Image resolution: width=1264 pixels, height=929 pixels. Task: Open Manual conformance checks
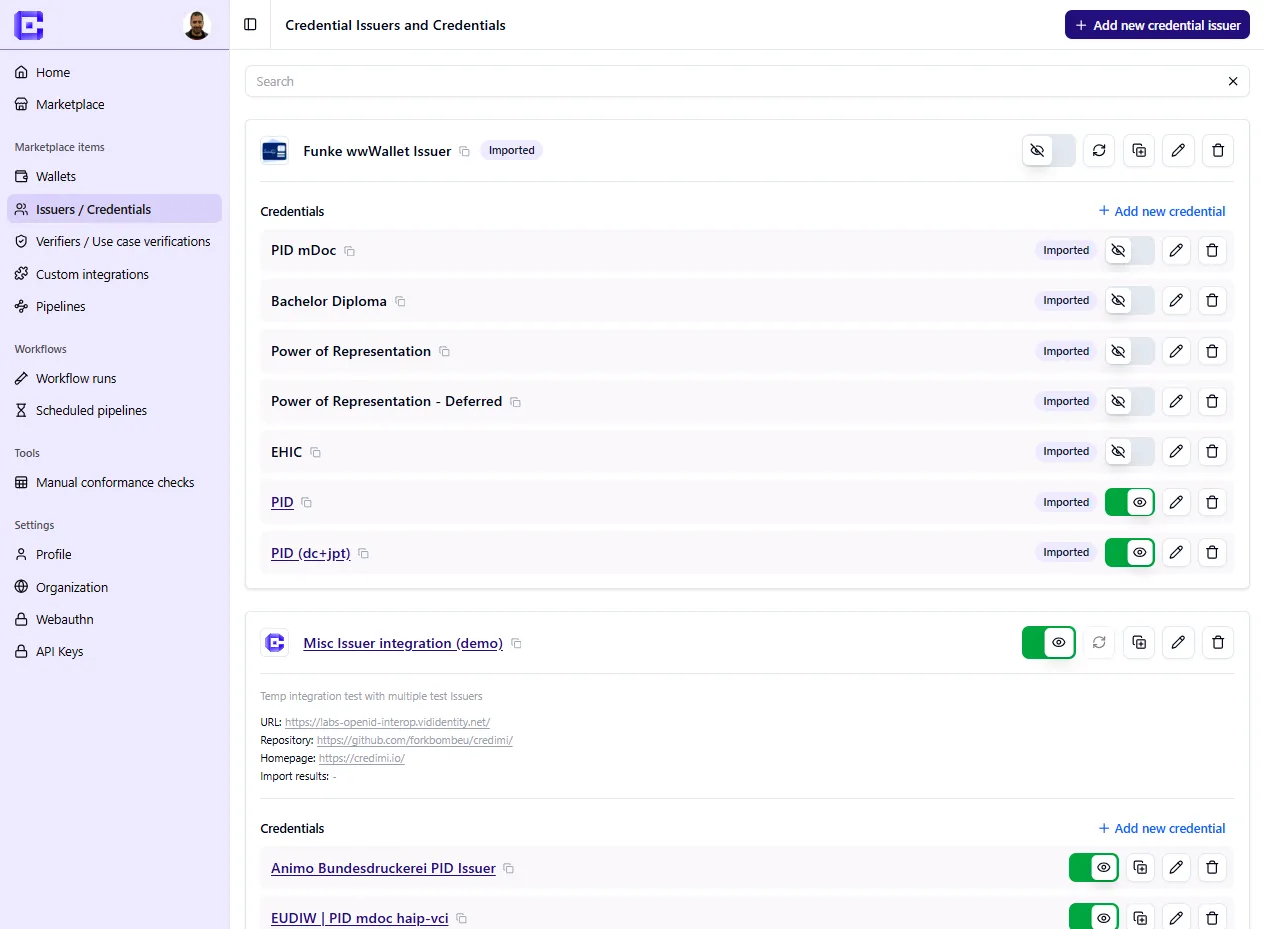click(114, 482)
